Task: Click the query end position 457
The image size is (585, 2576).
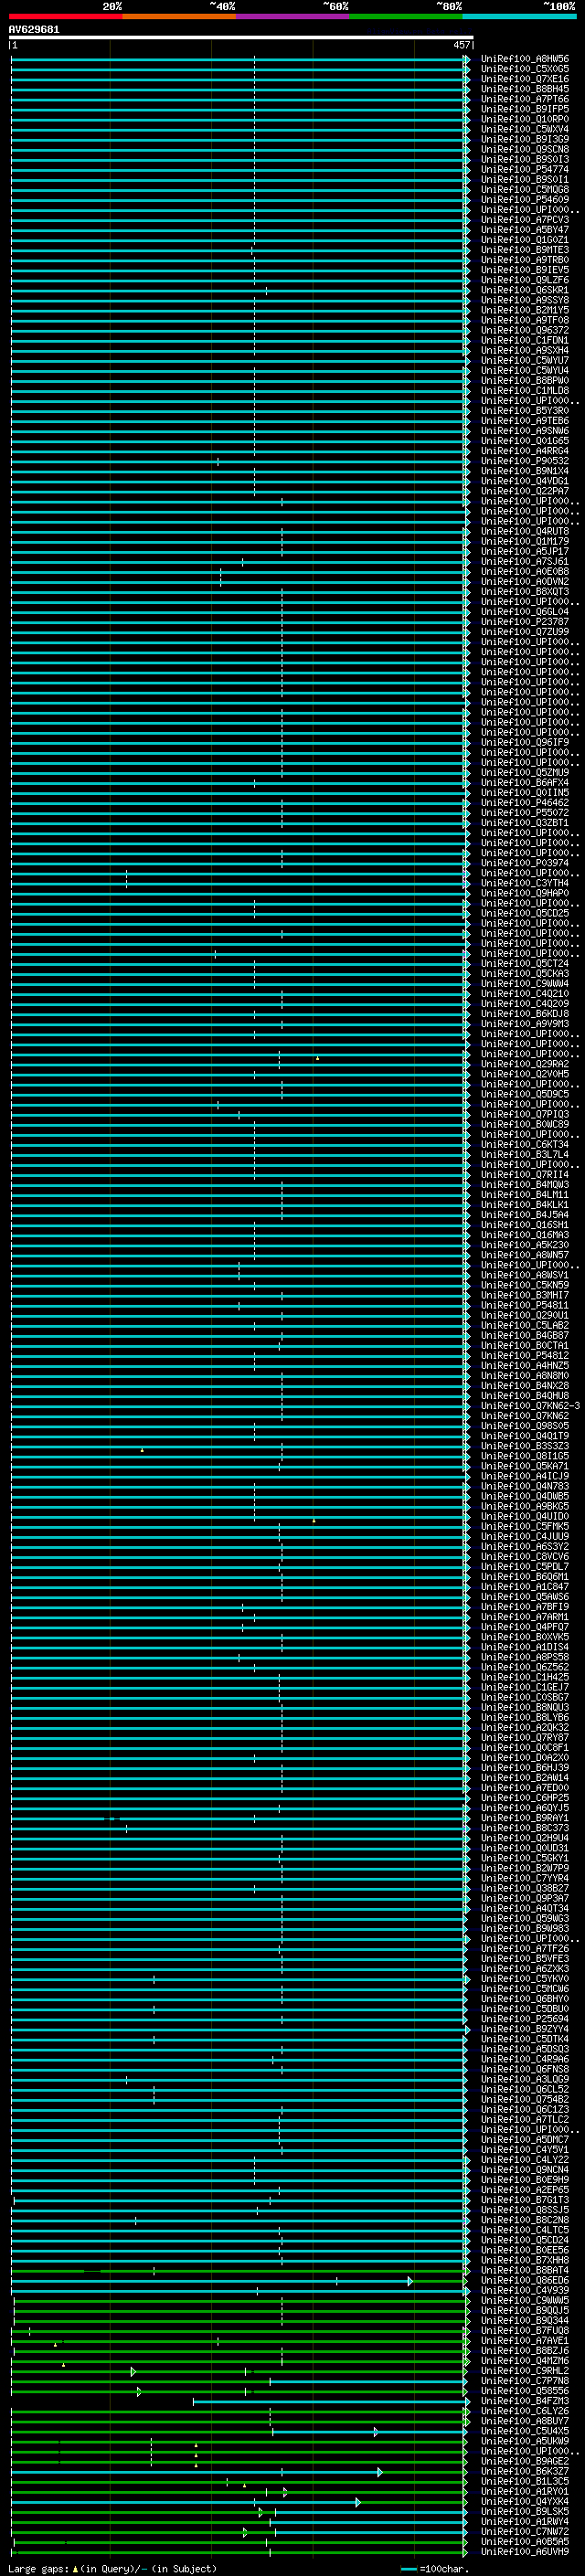Action: [x=461, y=45]
